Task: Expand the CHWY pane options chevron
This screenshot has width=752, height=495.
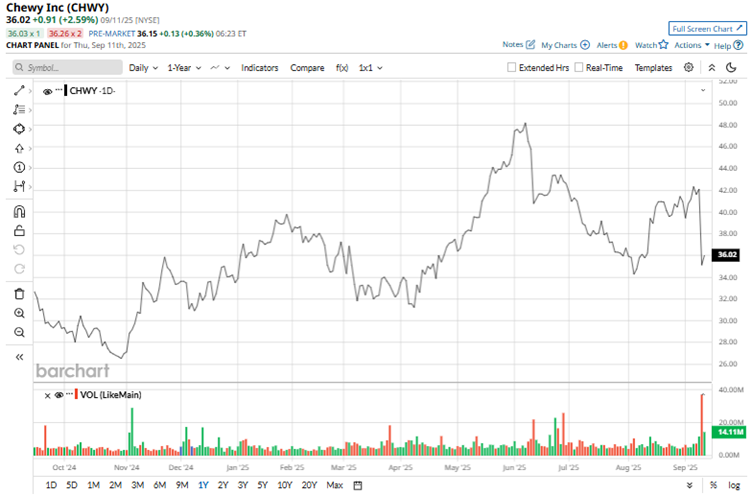Action: pyautogui.click(x=703, y=90)
